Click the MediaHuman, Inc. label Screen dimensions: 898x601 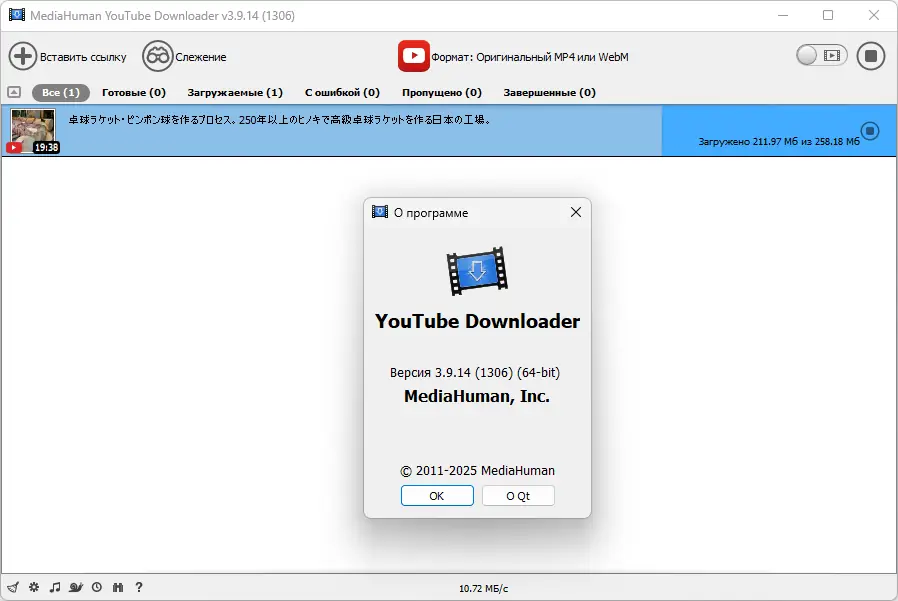click(x=476, y=396)
